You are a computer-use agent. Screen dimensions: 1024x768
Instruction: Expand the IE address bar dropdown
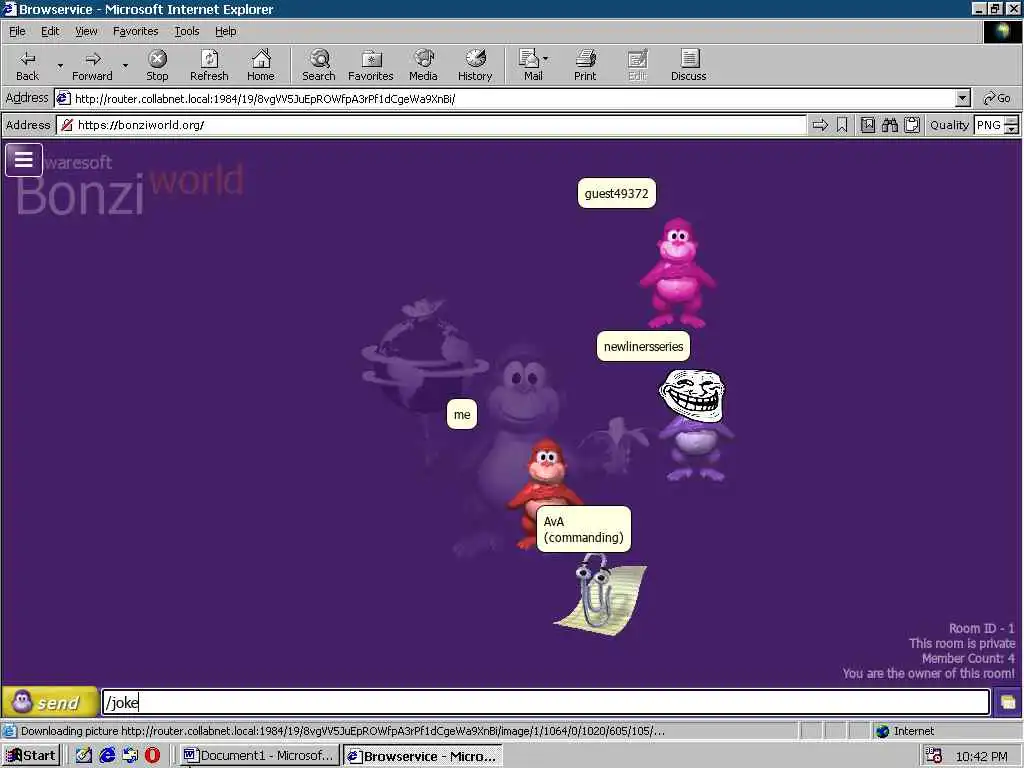963,99
